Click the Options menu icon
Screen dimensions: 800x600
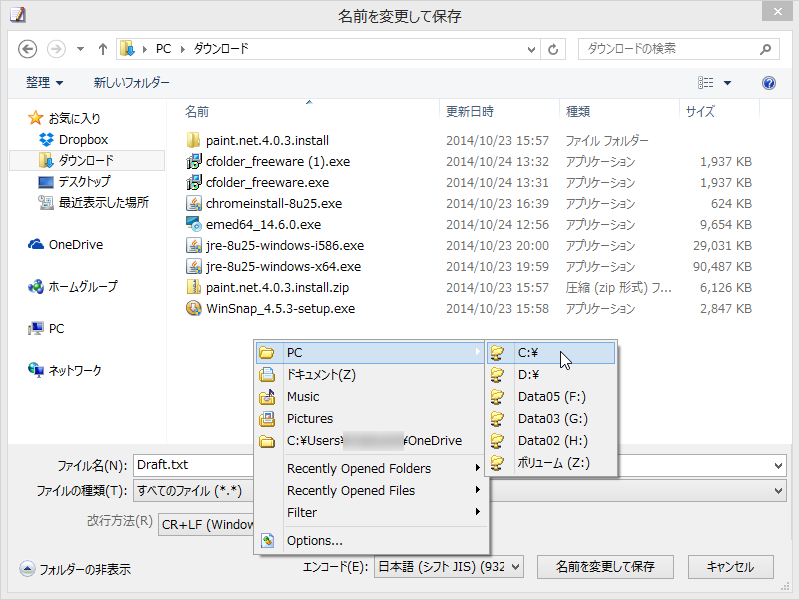click(x=267, y=540)
